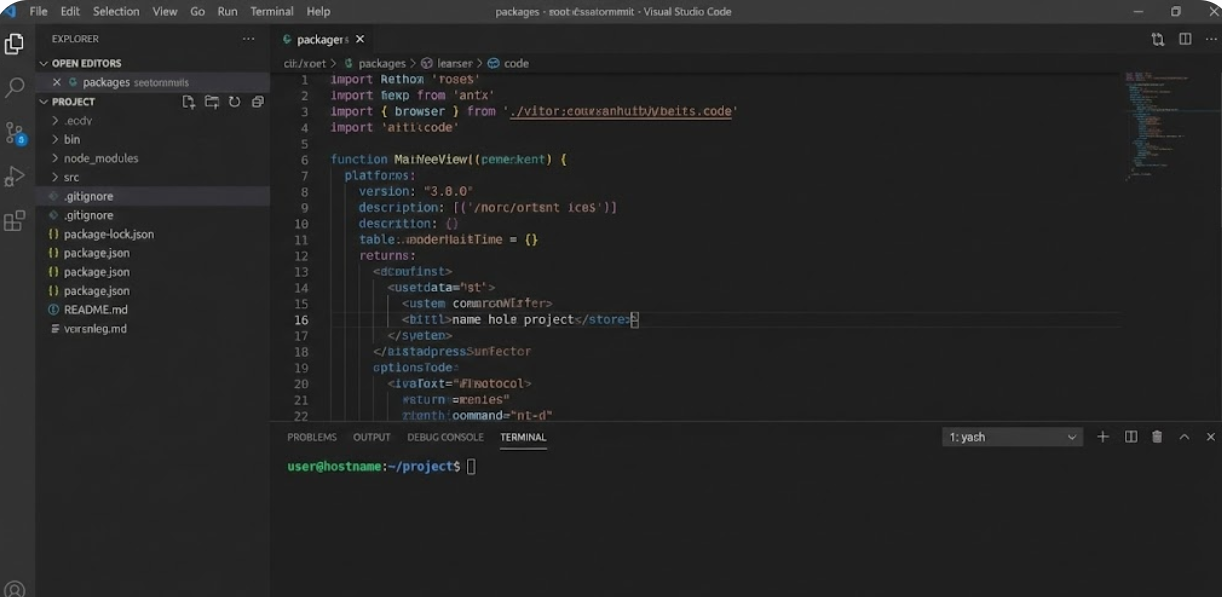1222x597 pixels.
Task: Split the terminal panel
Action: [1131, 437]
